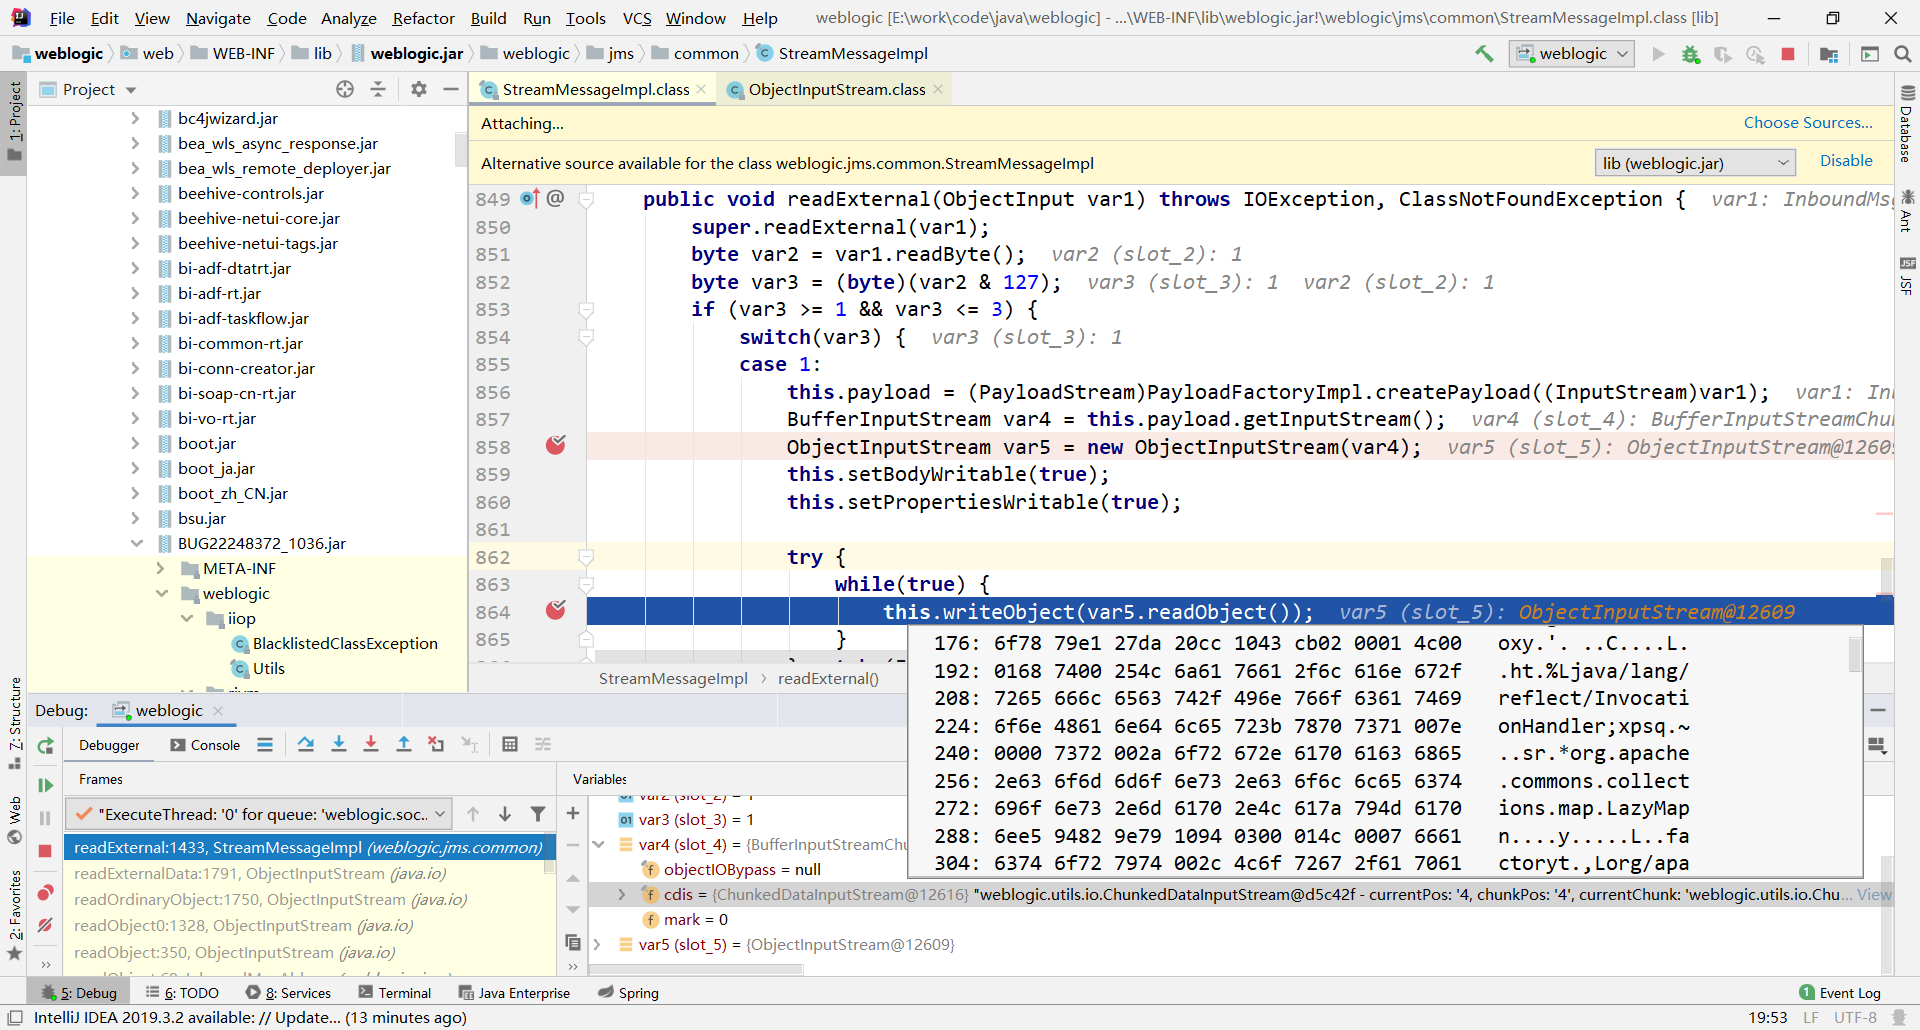Click the Build Project hammer icon
1920x1030 pixels.
[1484, 54]
